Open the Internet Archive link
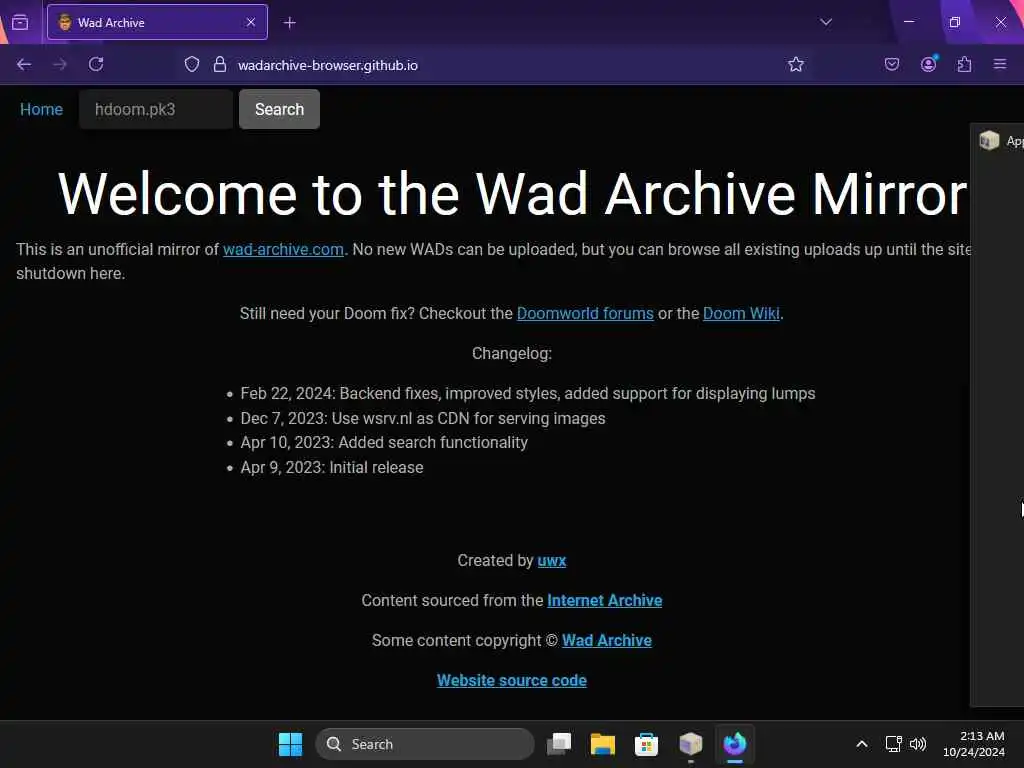 [604, 600]
